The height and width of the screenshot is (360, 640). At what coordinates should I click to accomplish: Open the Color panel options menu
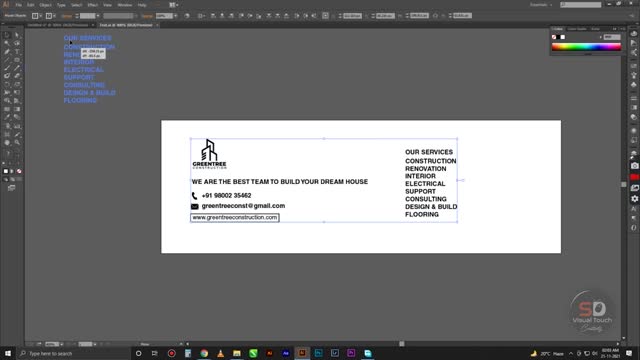[622, 29]
